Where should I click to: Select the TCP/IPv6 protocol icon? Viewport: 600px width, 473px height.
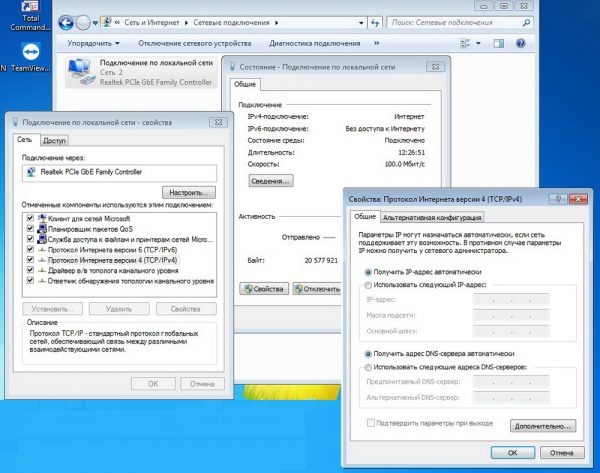pos(42,250)
